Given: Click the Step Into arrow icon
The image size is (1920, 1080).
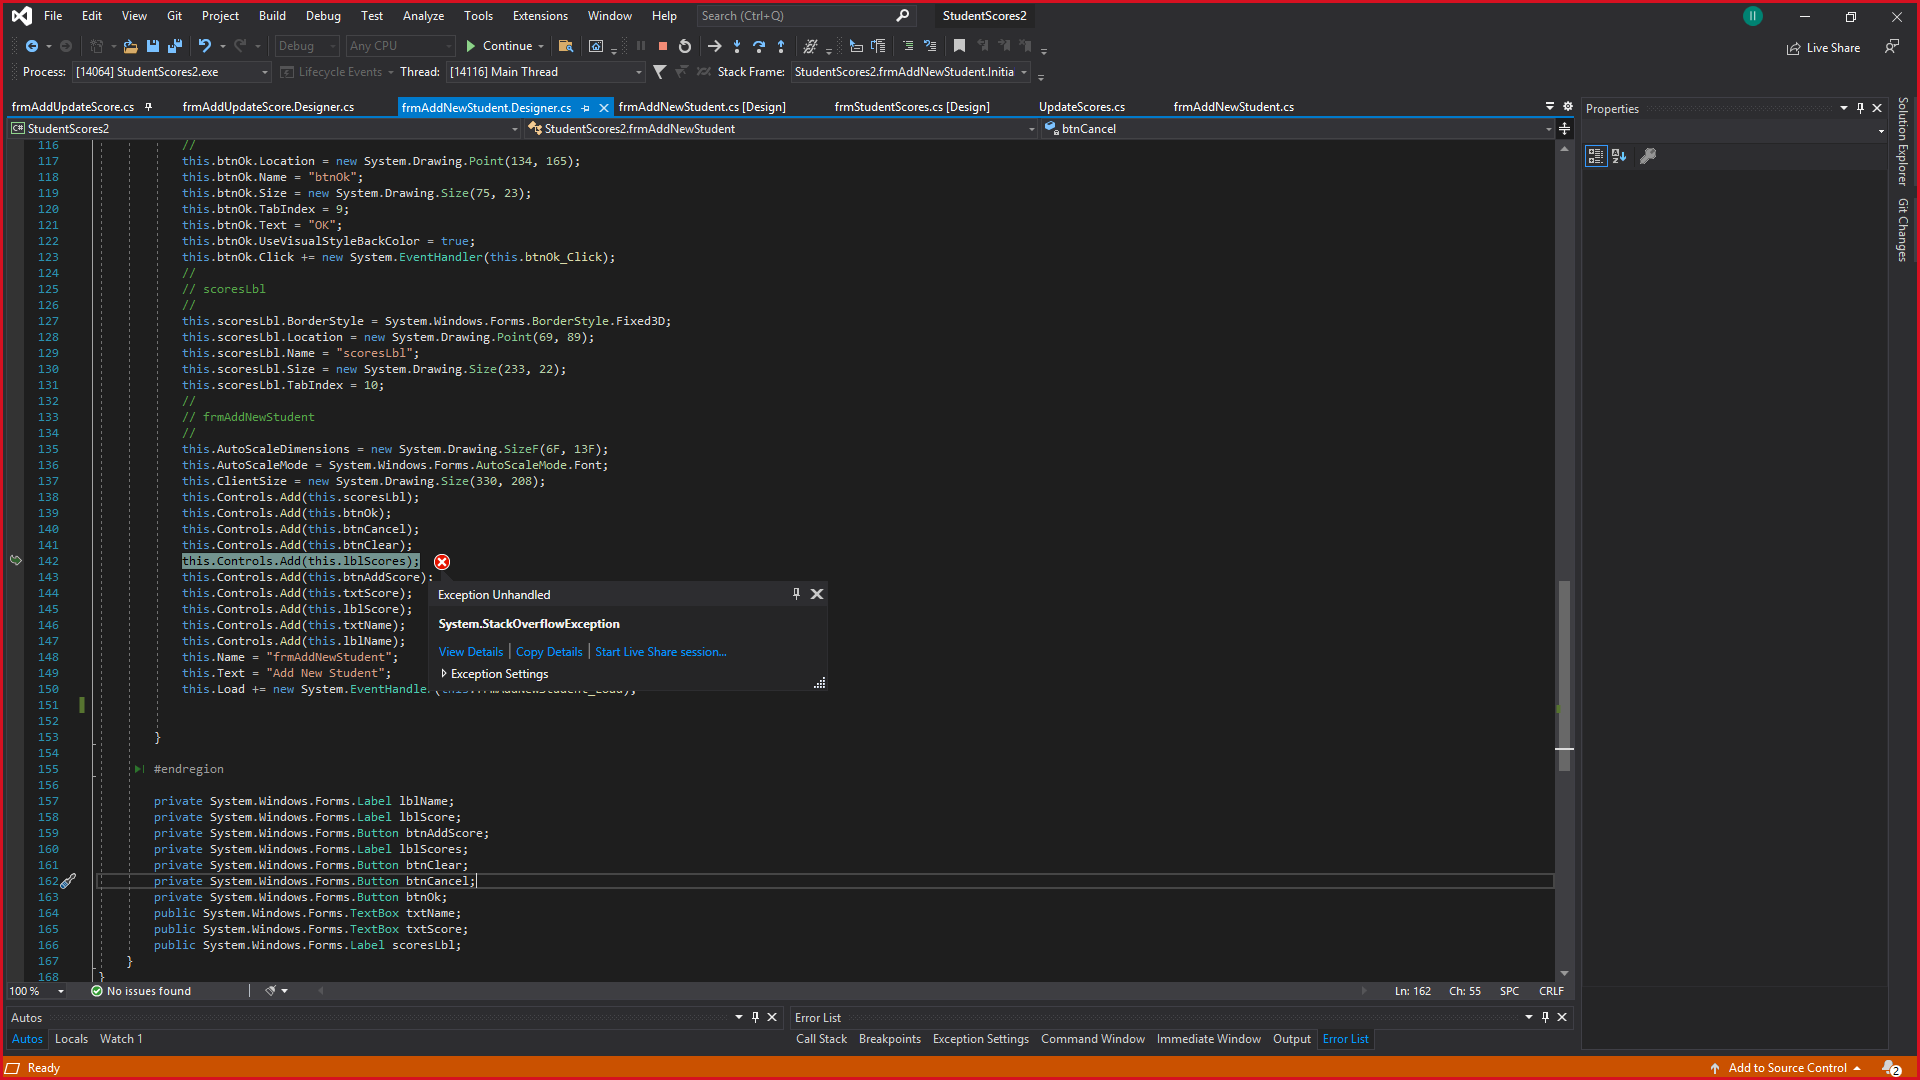Looking at the screenshot, I should (x=737, y=46).
